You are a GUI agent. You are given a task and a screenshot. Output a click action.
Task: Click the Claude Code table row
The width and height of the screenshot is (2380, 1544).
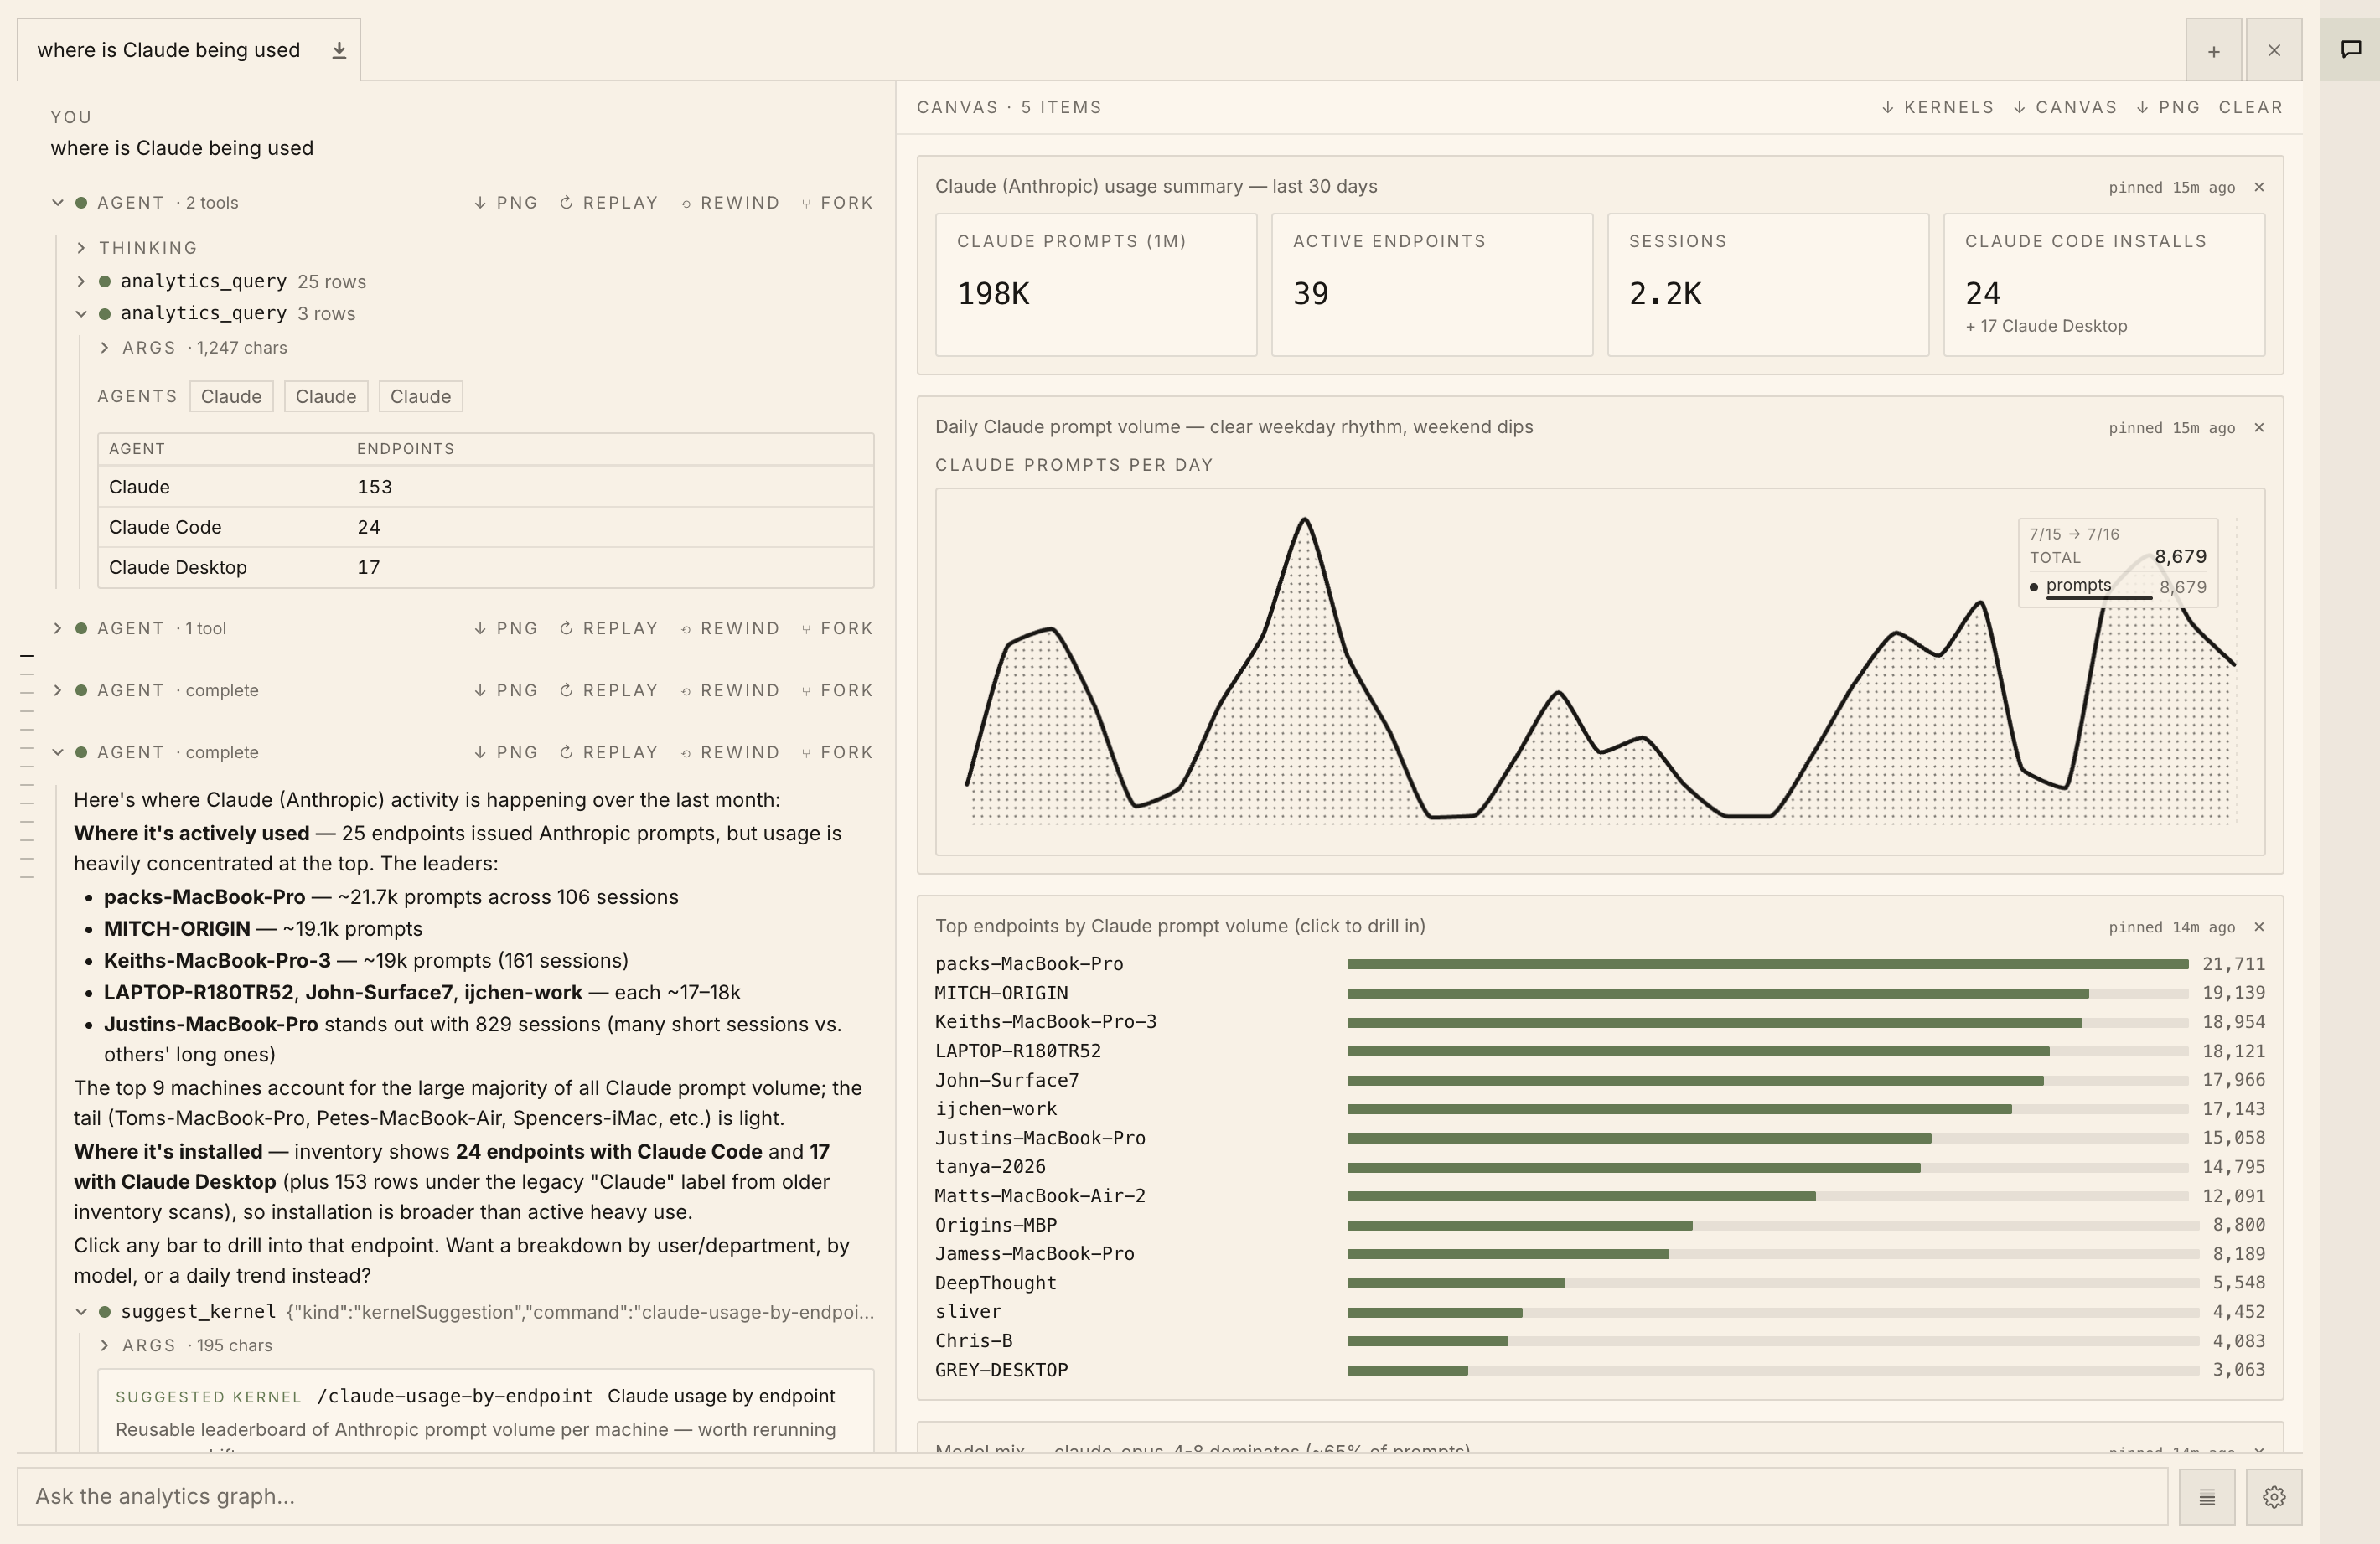click(x=486, y=527)
